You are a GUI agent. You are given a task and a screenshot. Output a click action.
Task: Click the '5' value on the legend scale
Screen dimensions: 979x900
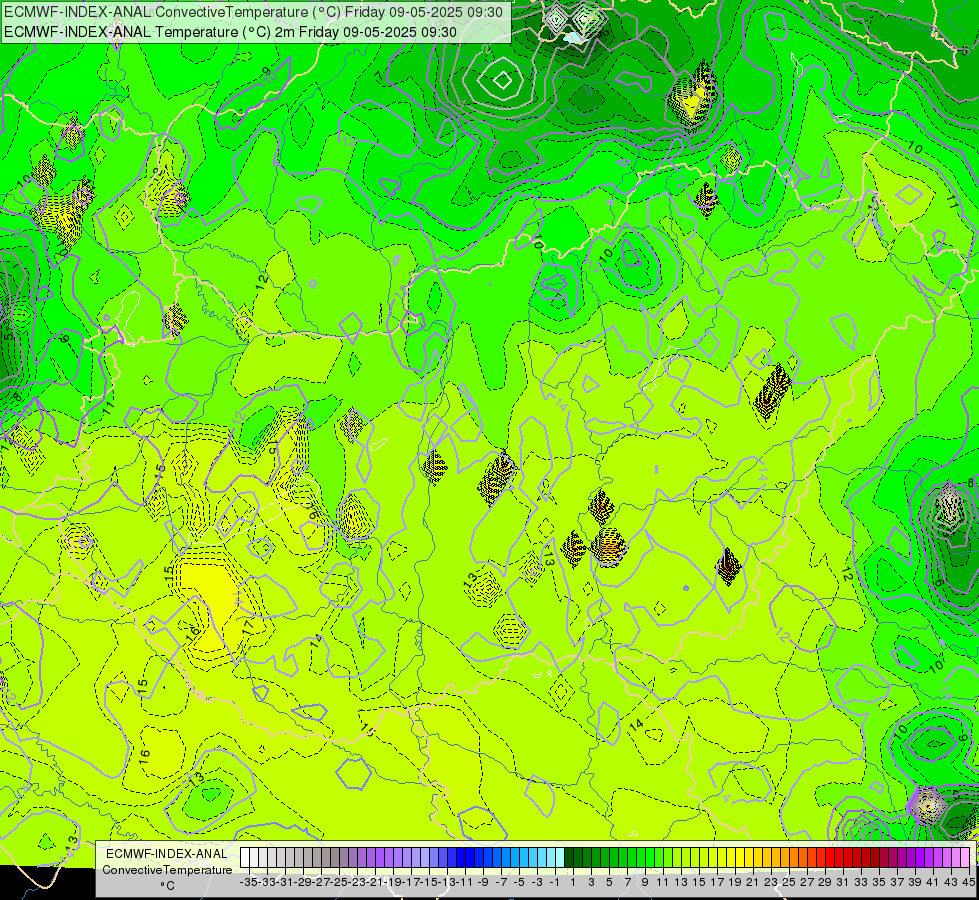click(x=609, y=882)
